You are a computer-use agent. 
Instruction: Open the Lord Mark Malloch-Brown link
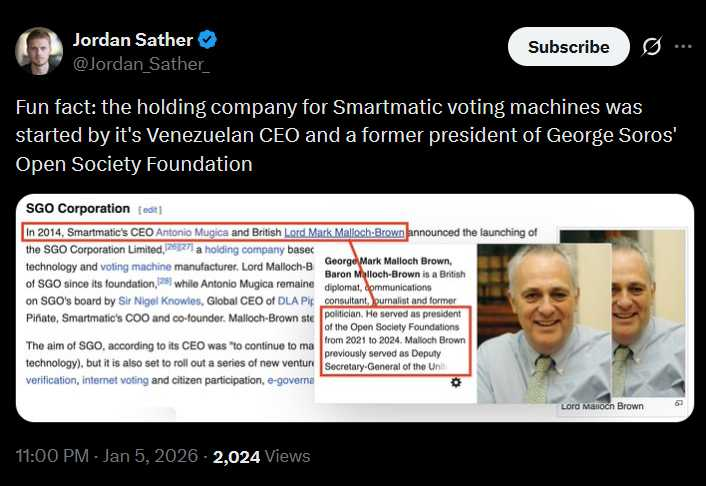tap(345, 233)
